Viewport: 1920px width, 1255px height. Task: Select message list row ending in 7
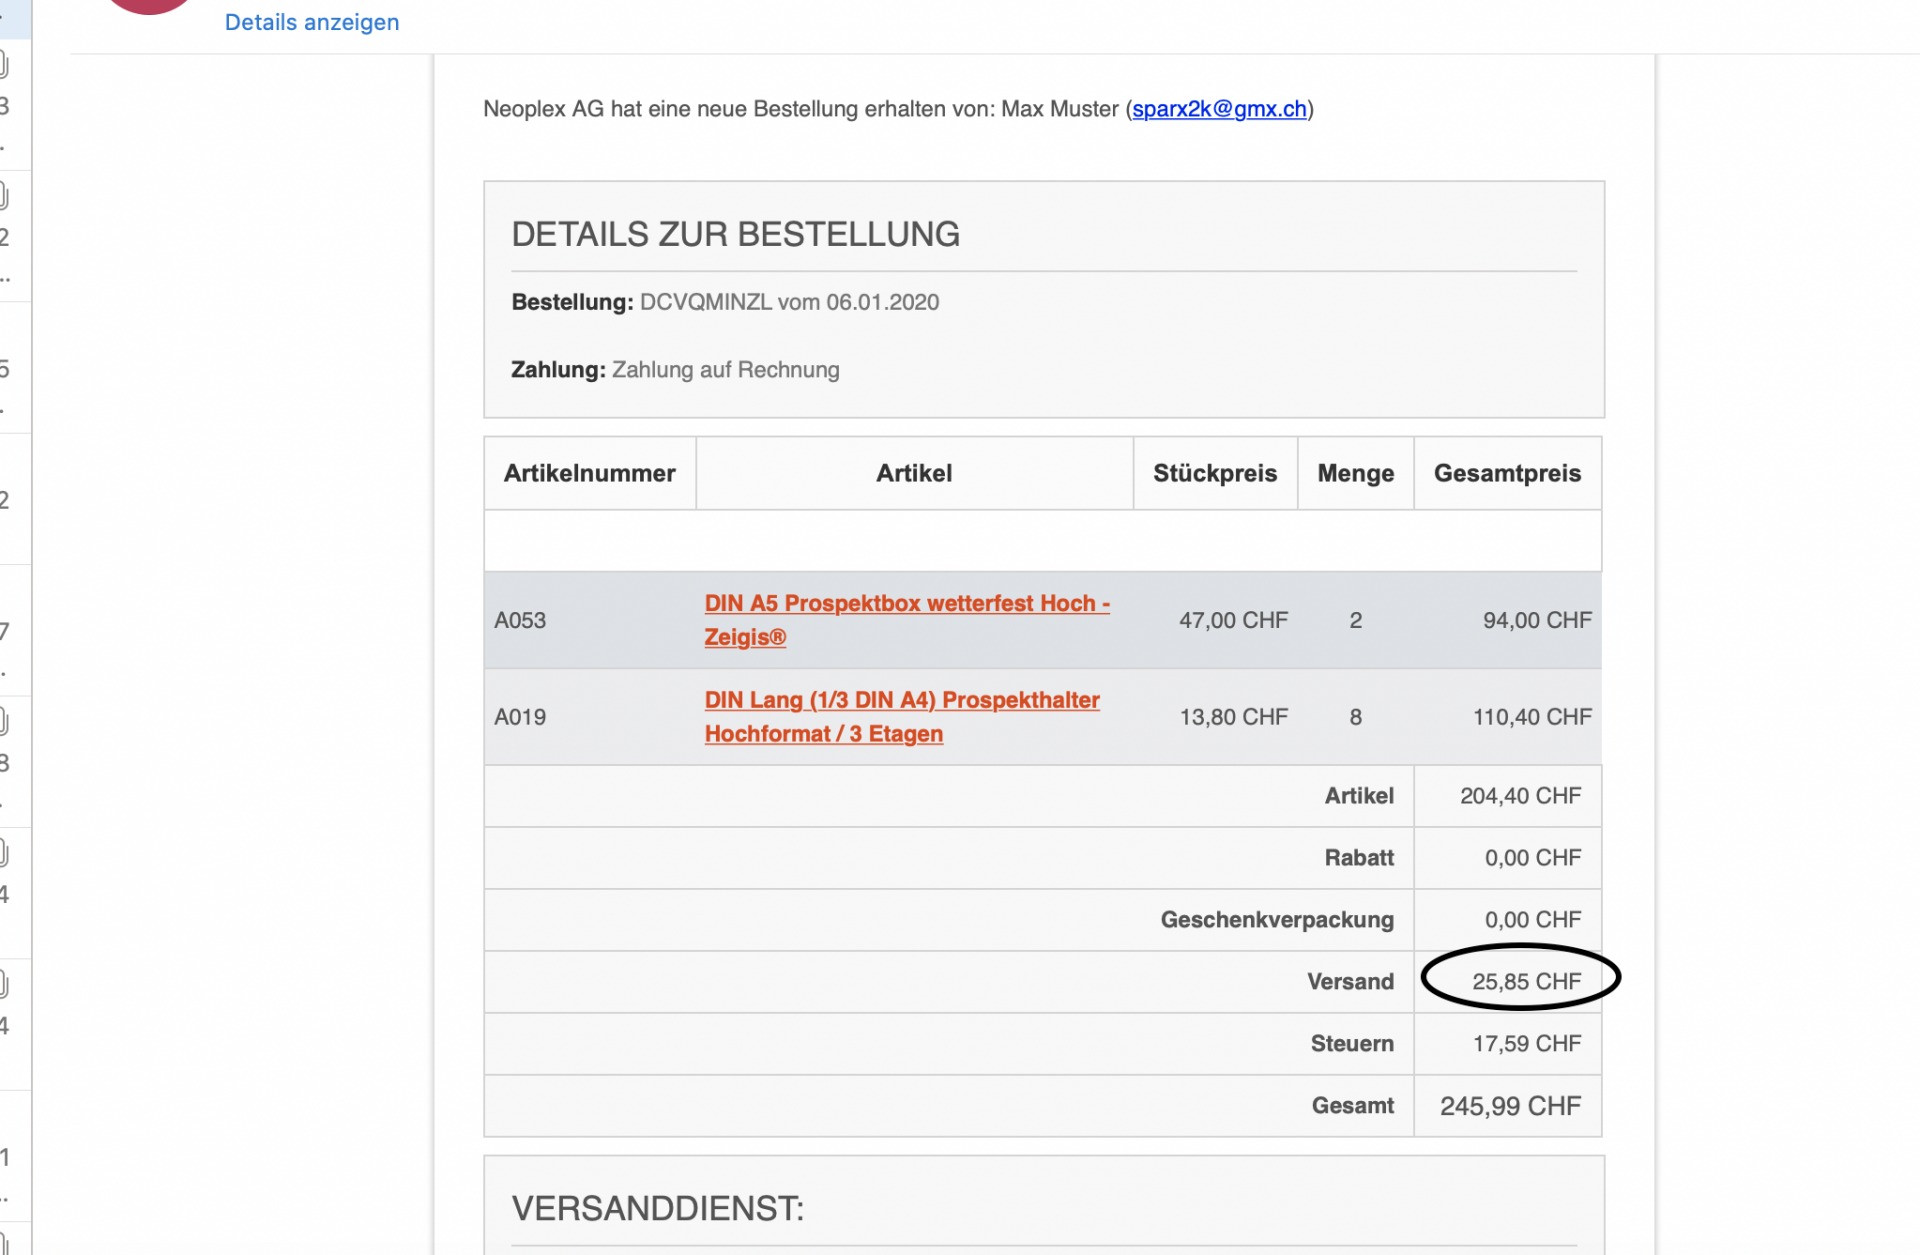(14, 630)
